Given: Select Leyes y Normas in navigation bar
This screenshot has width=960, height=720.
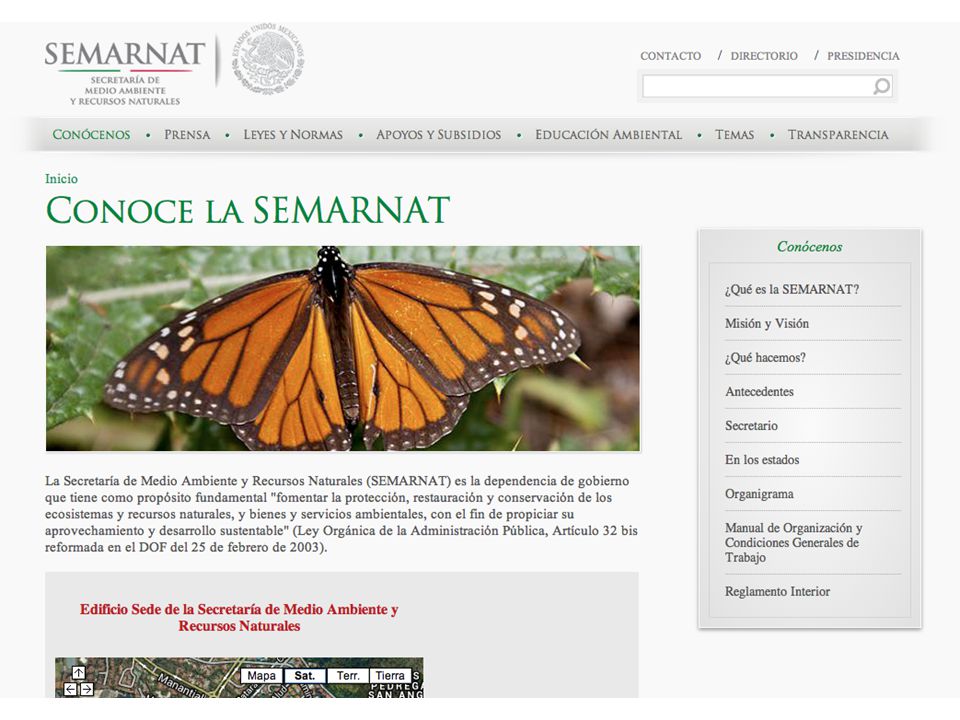Looking at the screenshot, I should click(x=293, y=135).
